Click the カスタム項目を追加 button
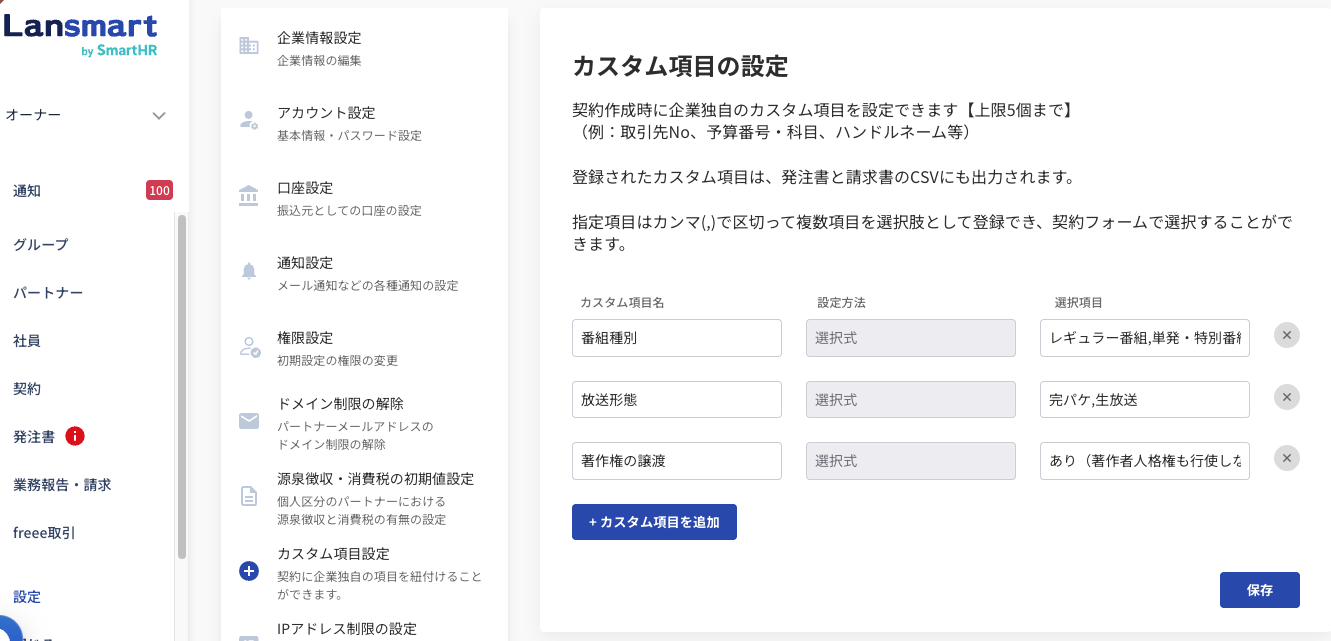Viewport: 1331px width, 641px height. point(654,522)
